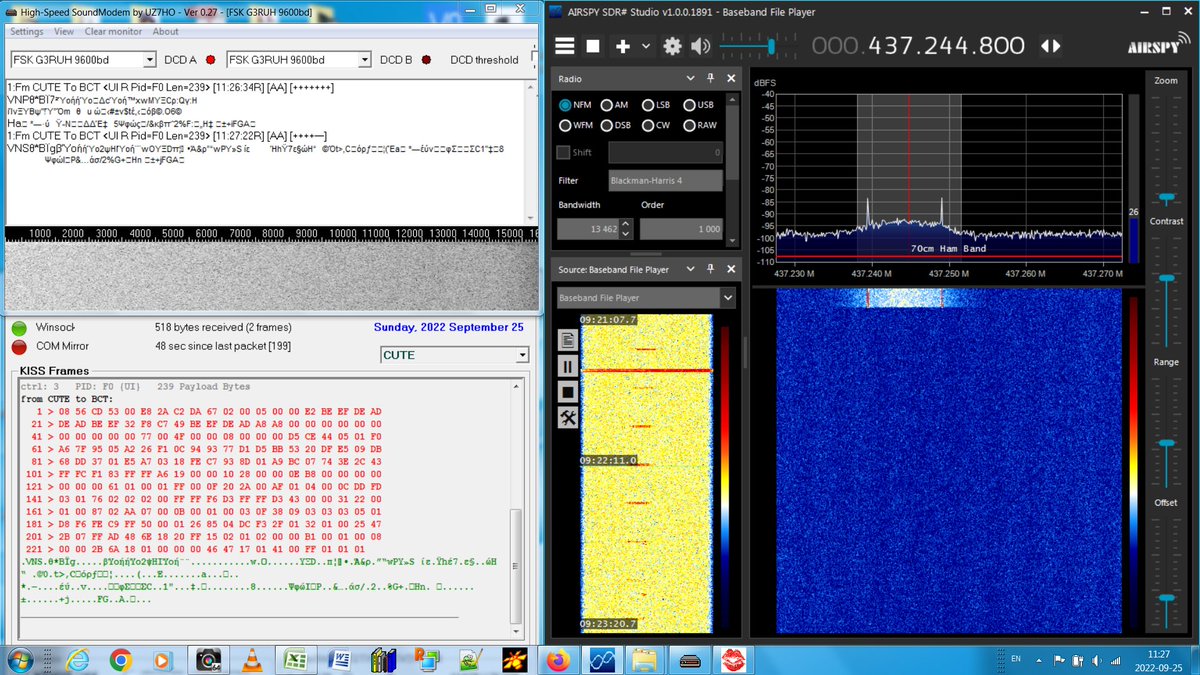Switch to Firefox in the taskbar
Screen dimensions: 1200x675
[x=558, y=659]
